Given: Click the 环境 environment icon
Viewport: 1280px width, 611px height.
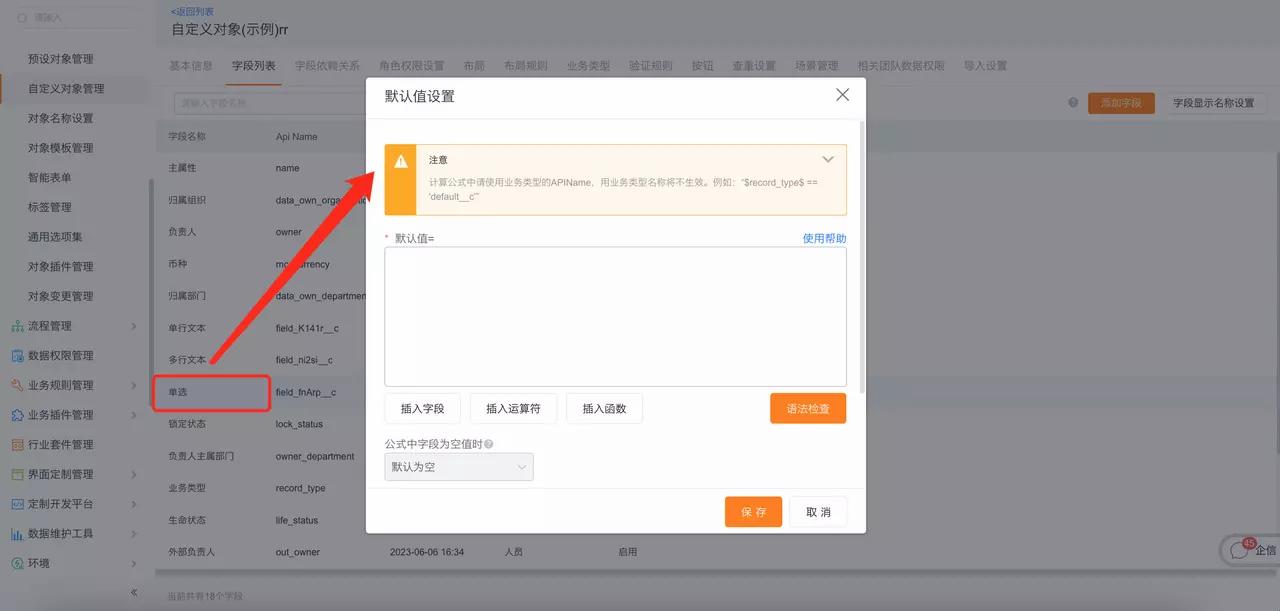Looking at the screenshot, I should pyautogui.click(x=18, y=563).
